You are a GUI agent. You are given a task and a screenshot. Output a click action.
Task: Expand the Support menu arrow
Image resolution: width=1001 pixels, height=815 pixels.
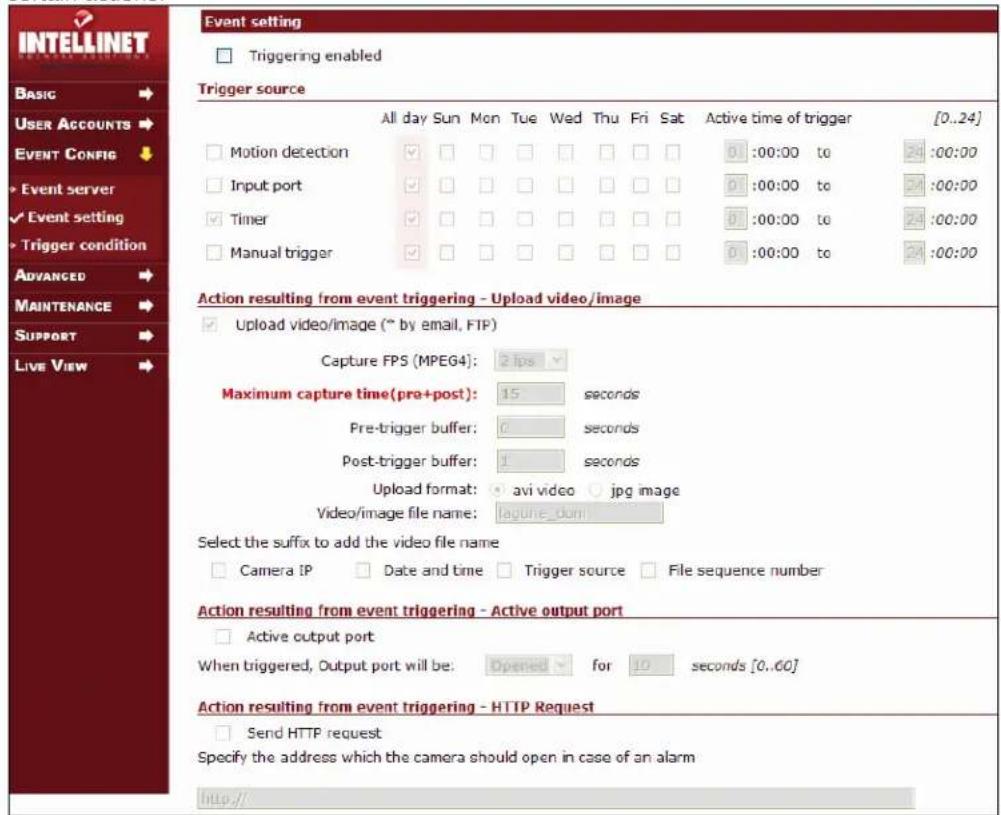(x=146, y=336)
